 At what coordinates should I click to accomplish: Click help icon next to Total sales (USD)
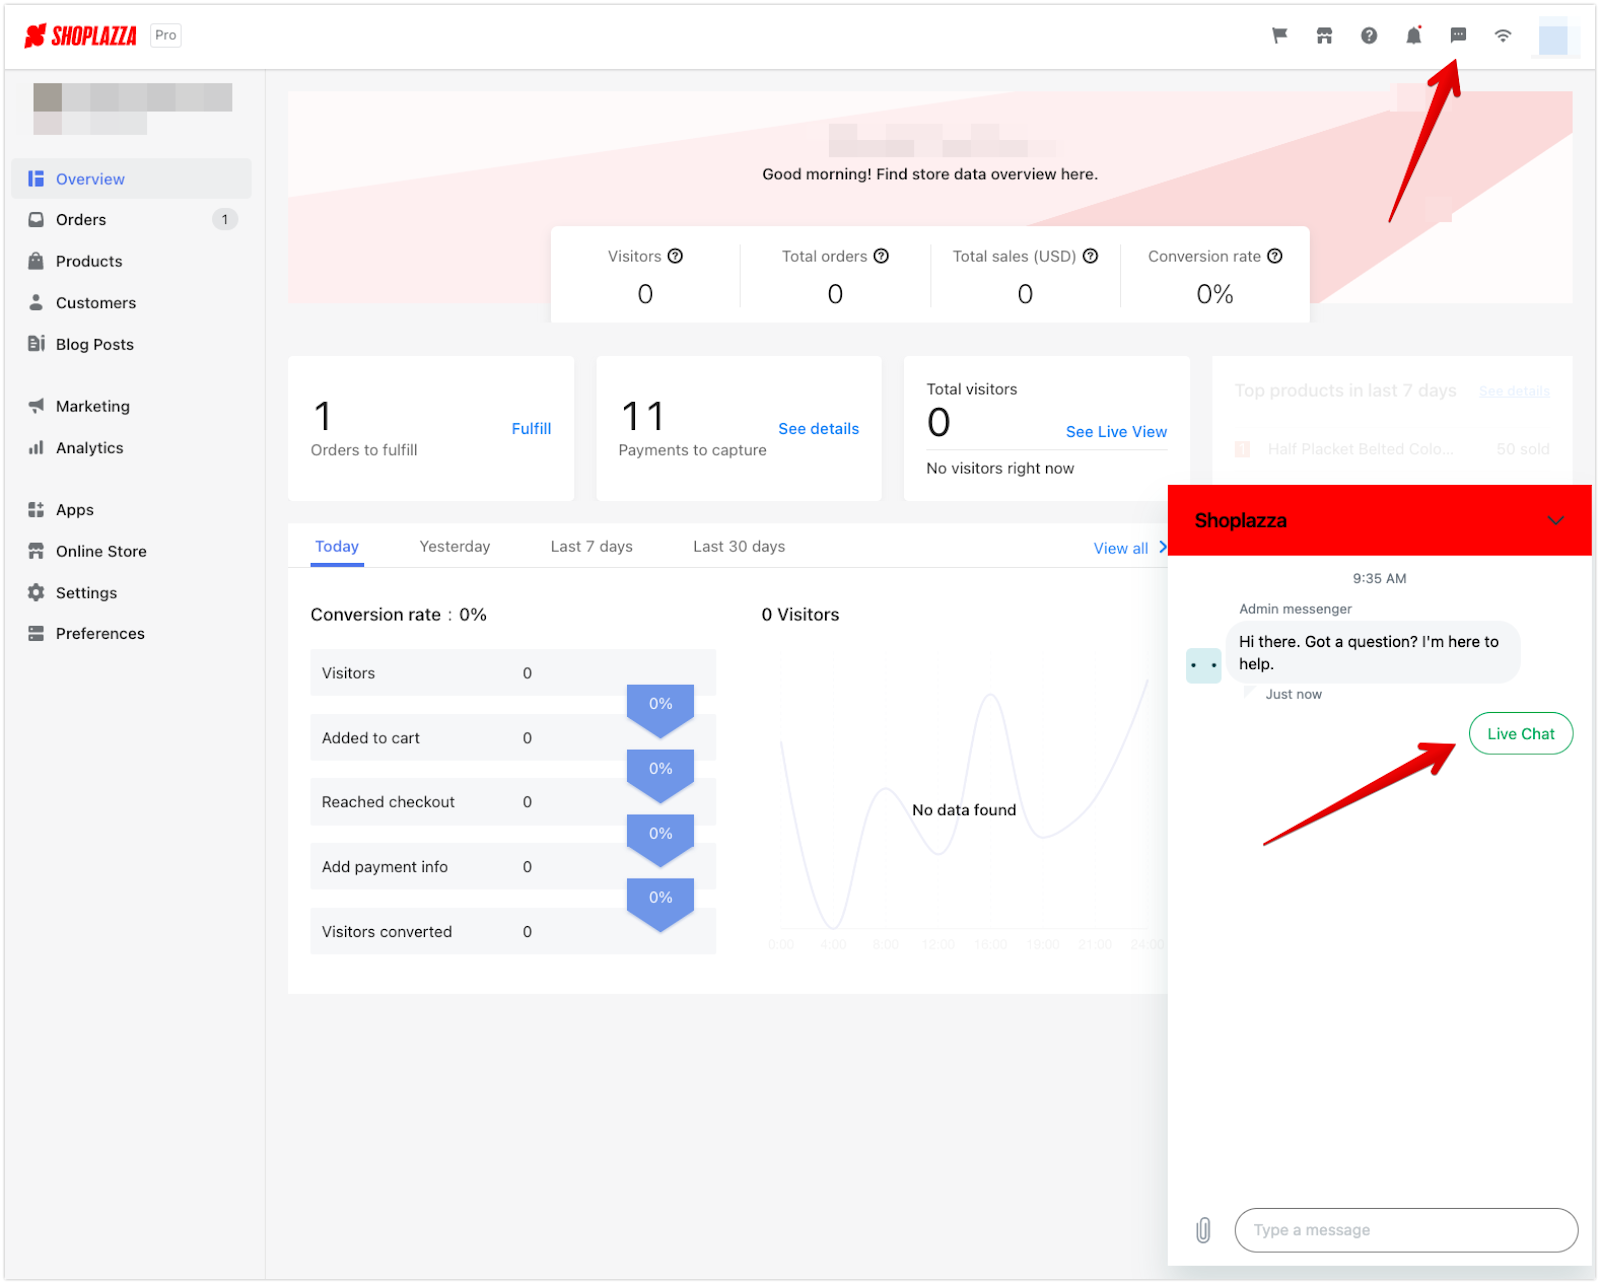(x=1091, y=256)
